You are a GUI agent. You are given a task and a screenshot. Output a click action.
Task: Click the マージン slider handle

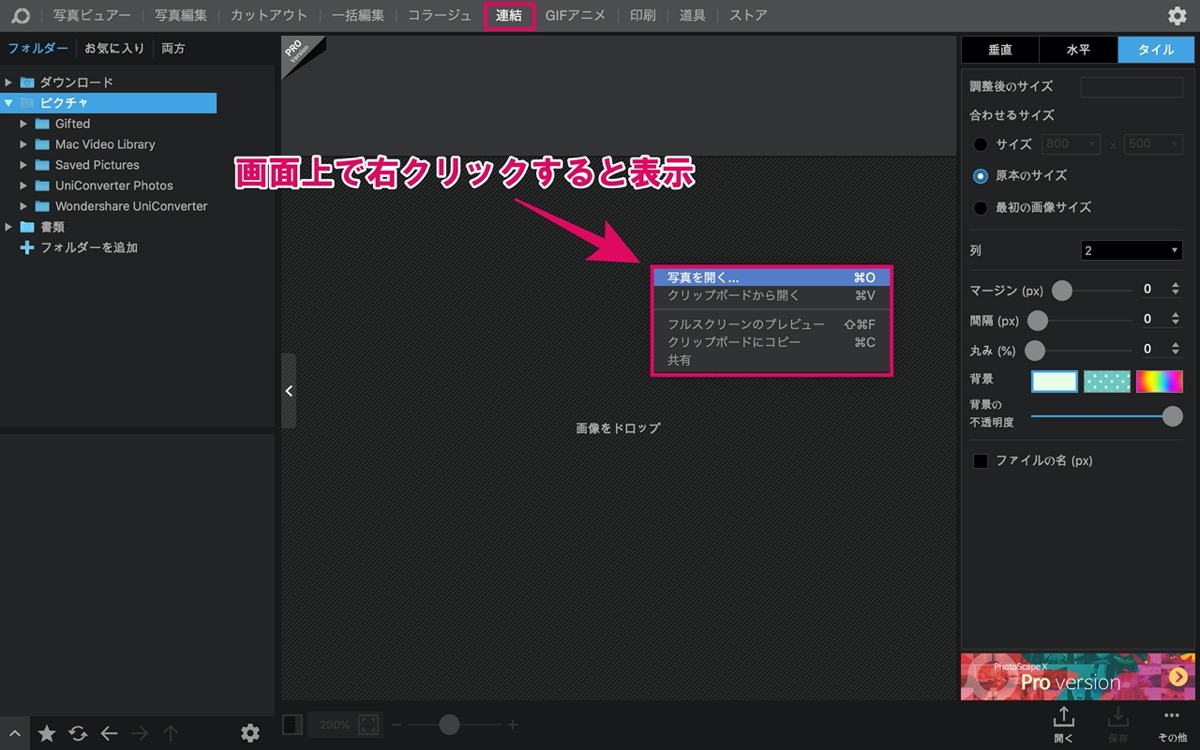[x=1062, y=290]
